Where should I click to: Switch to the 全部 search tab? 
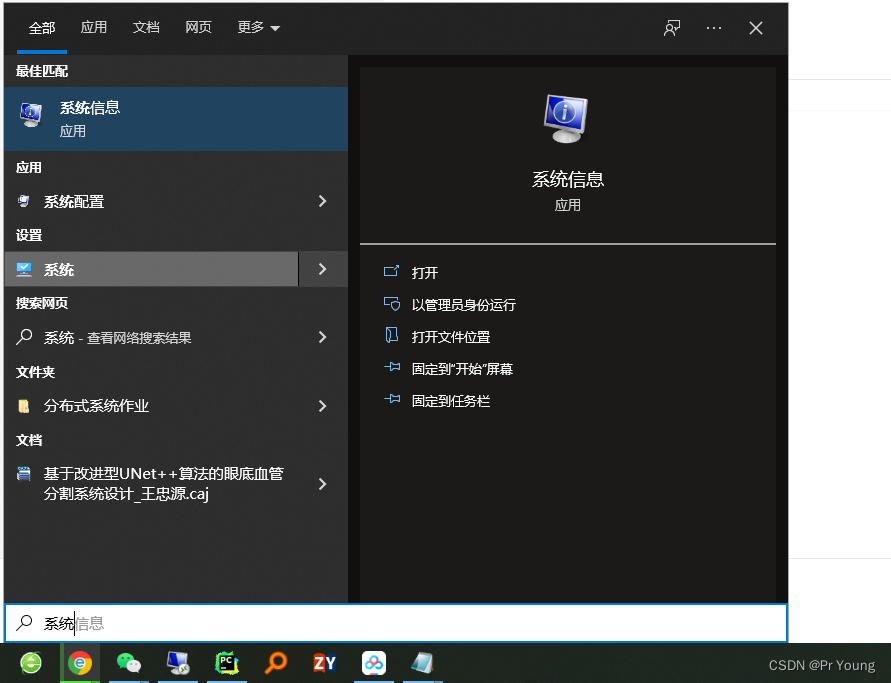[x=42, y=28]
